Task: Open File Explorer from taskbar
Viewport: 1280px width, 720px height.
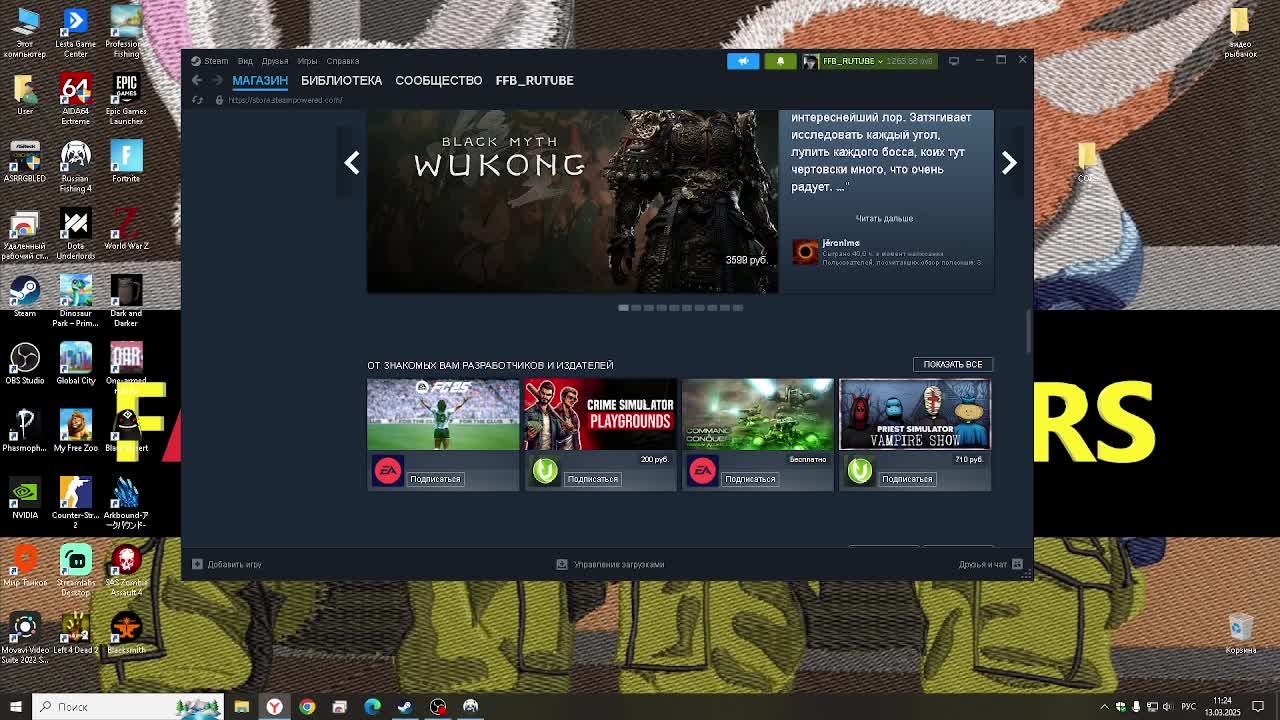Action: coord(241,707)
